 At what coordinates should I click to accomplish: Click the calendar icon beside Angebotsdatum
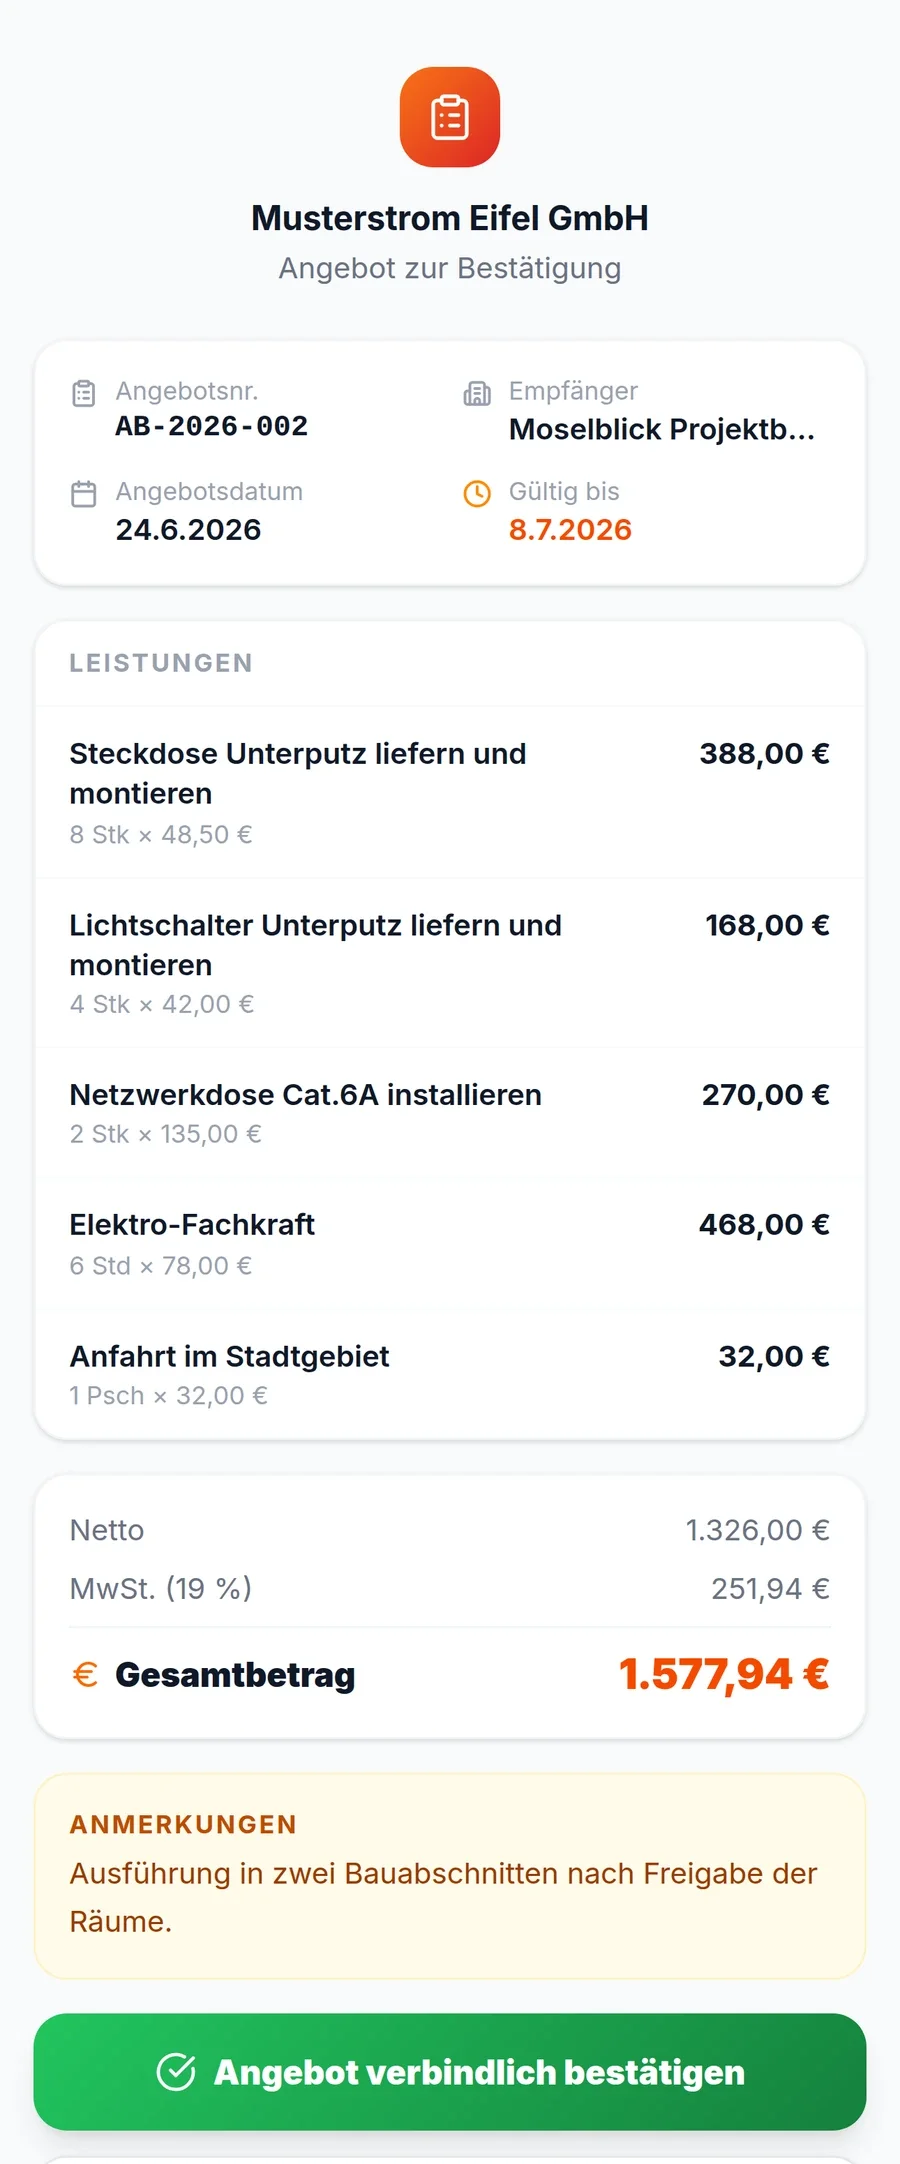(84, 494)
